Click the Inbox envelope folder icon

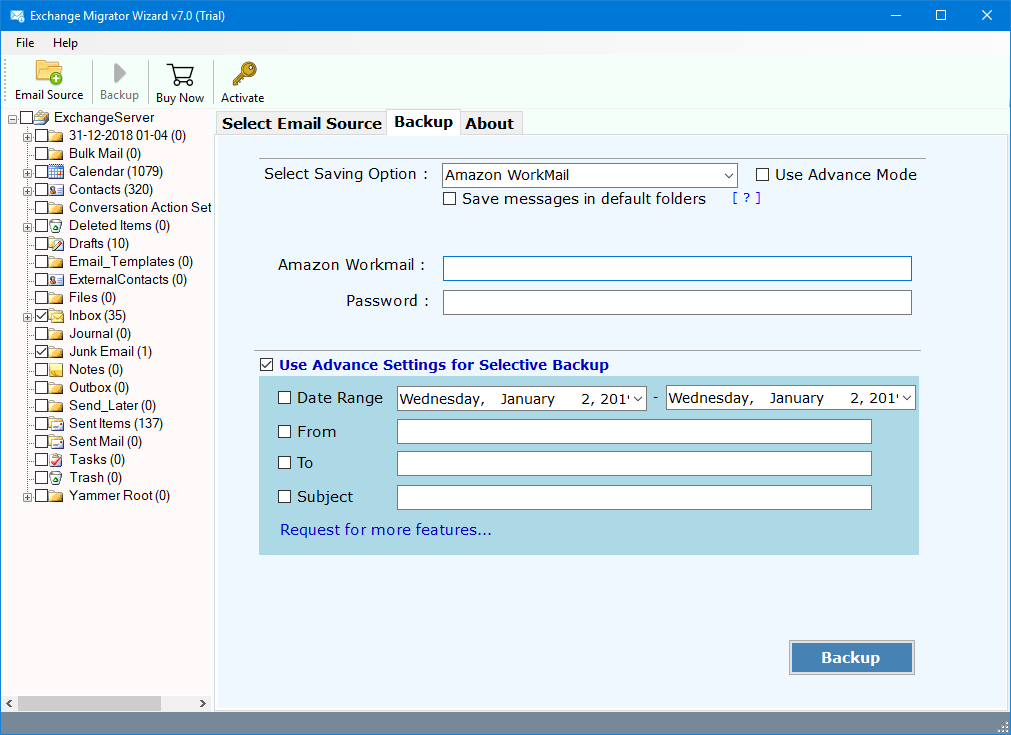pyautogui.click(x=57, y=316)
